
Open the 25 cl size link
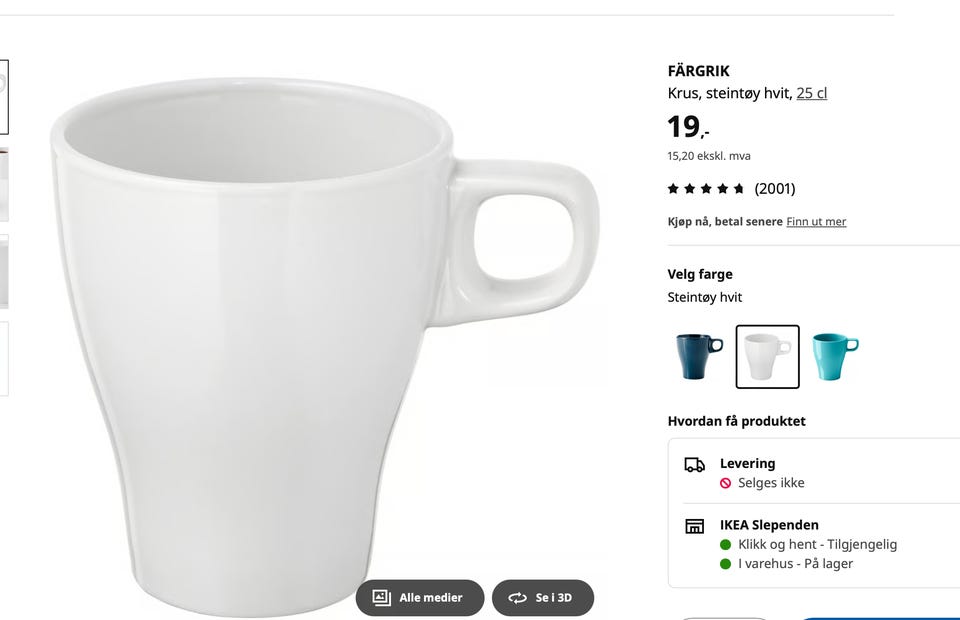(811, 93)
